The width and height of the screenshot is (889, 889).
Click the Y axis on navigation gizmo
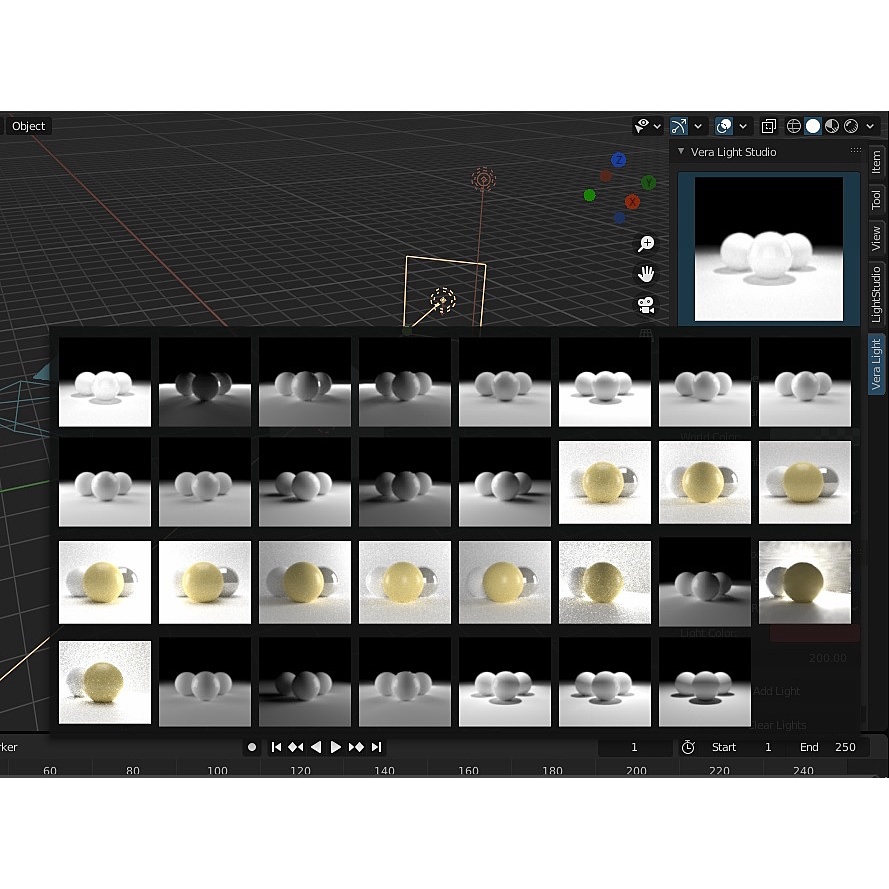pyautogui.click(x=648, y=183)
